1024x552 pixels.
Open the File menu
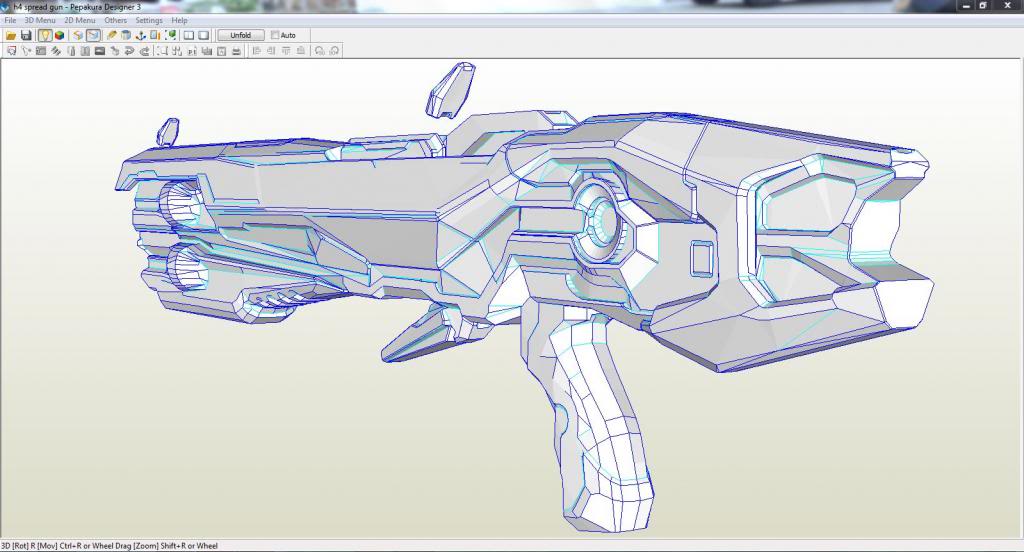(10, 20)
